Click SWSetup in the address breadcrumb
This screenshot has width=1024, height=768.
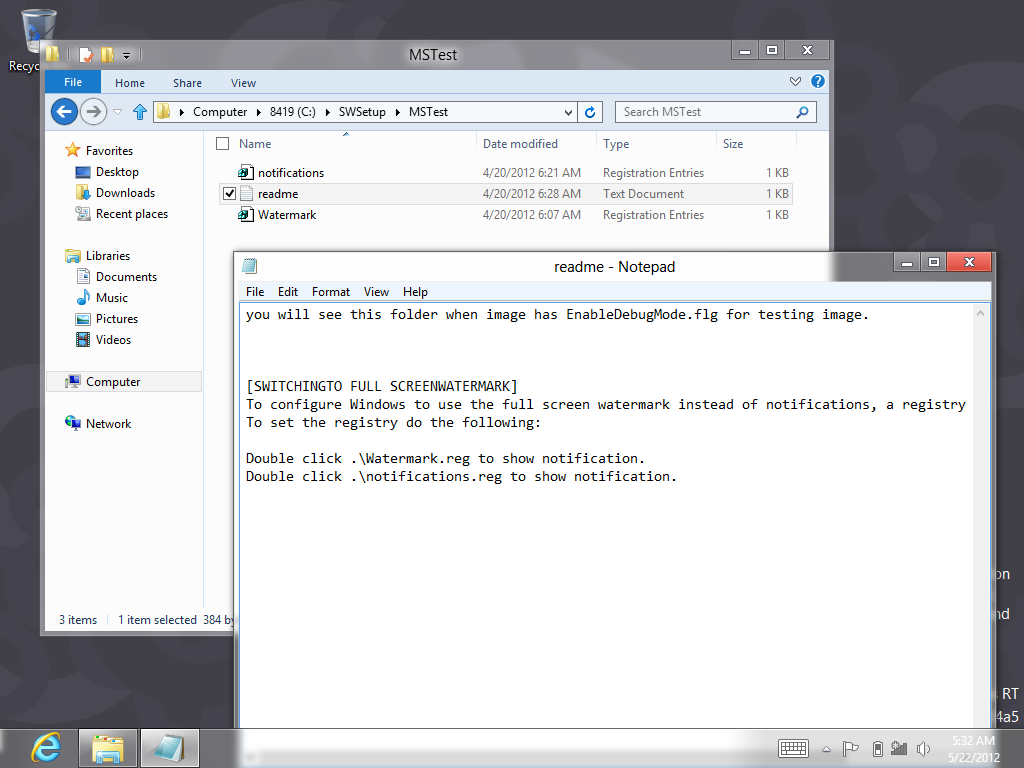[x=361, y=112]
